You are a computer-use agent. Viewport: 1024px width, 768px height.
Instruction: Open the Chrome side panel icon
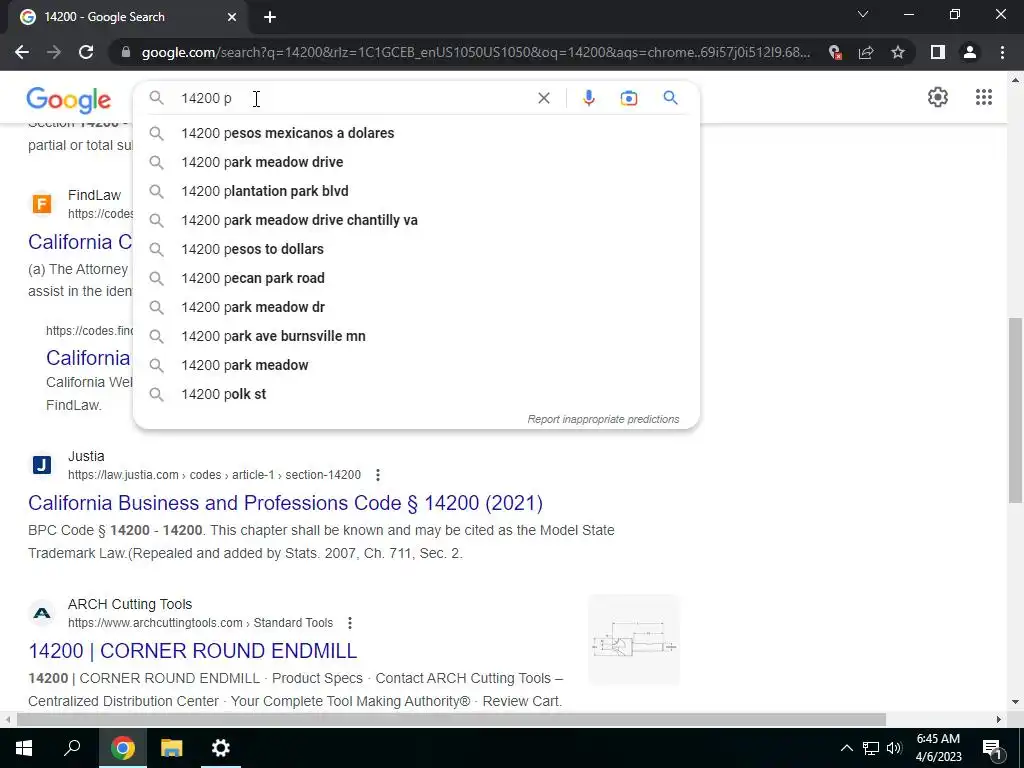(x=938, y=52)
